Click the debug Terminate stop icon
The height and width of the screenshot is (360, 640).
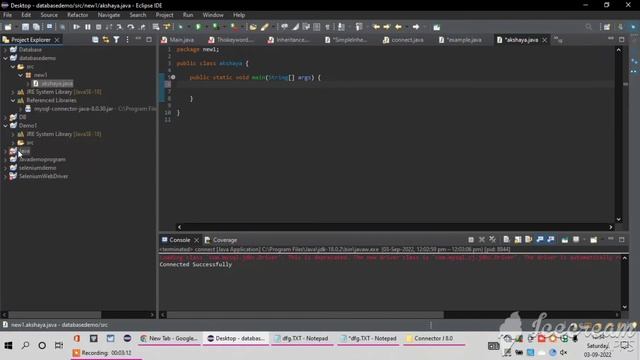pos(98,27)
